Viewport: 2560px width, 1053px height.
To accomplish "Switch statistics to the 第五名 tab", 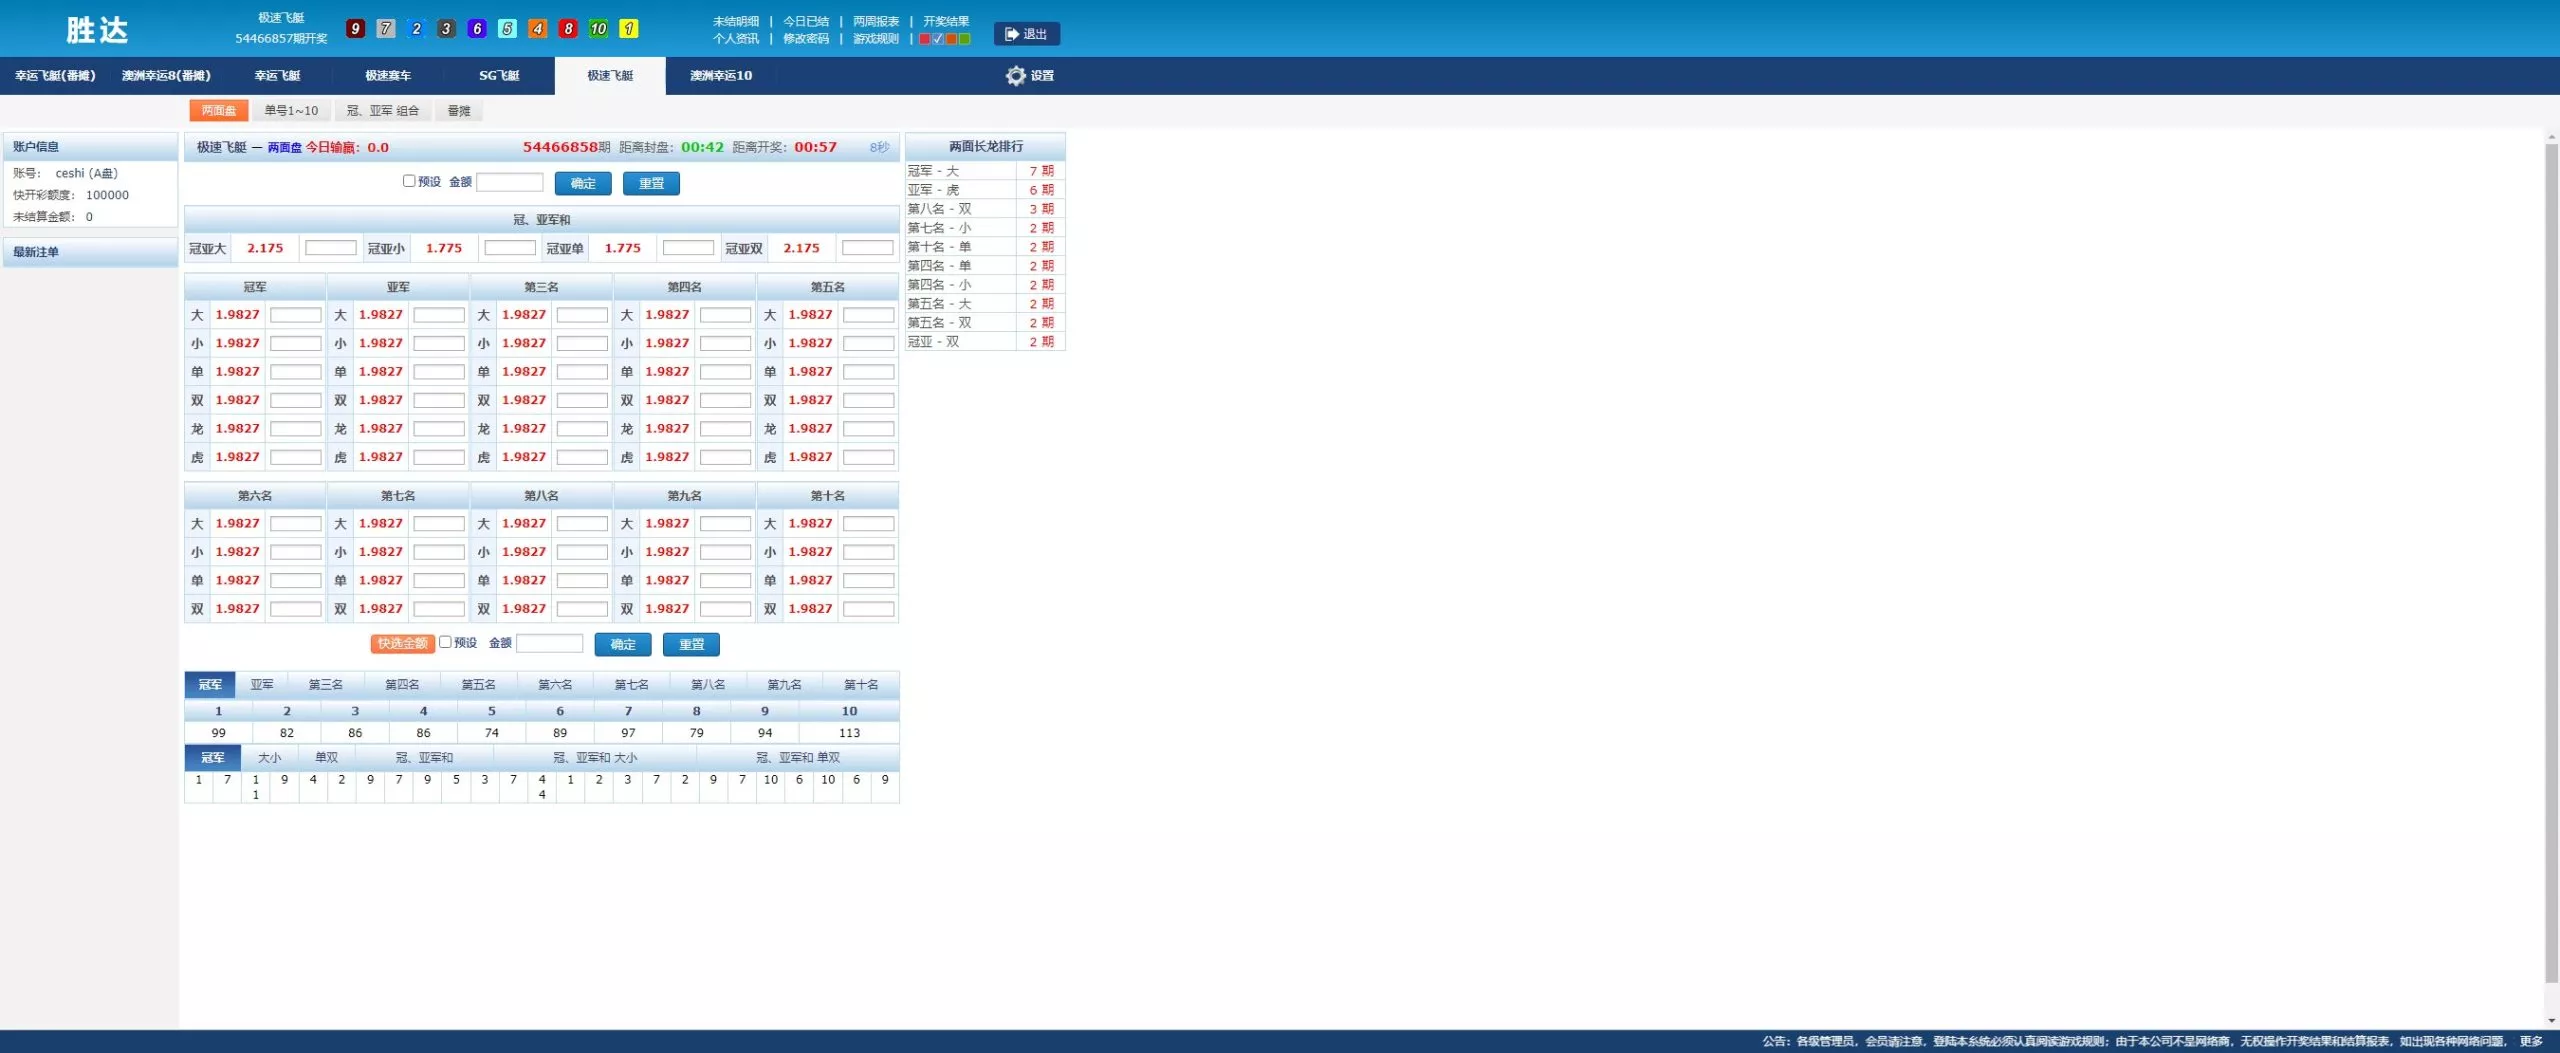I will tap(478, 685).
